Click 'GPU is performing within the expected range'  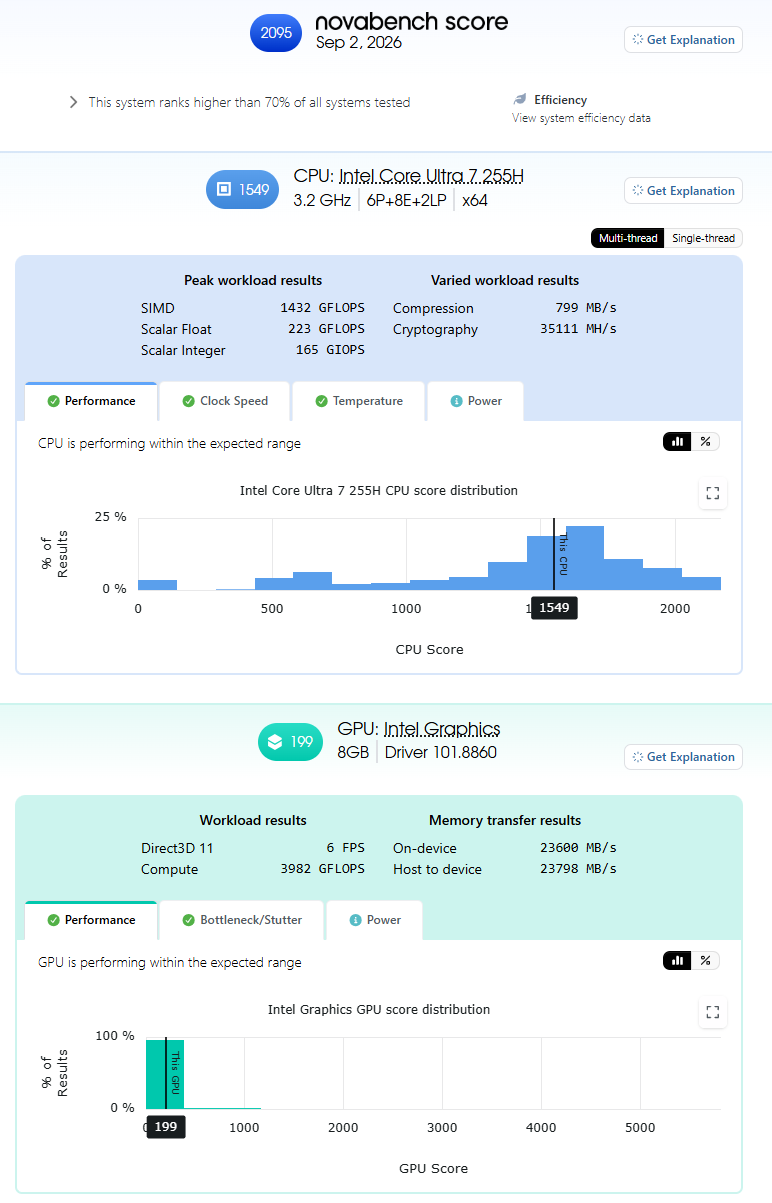tap(169, 962)
